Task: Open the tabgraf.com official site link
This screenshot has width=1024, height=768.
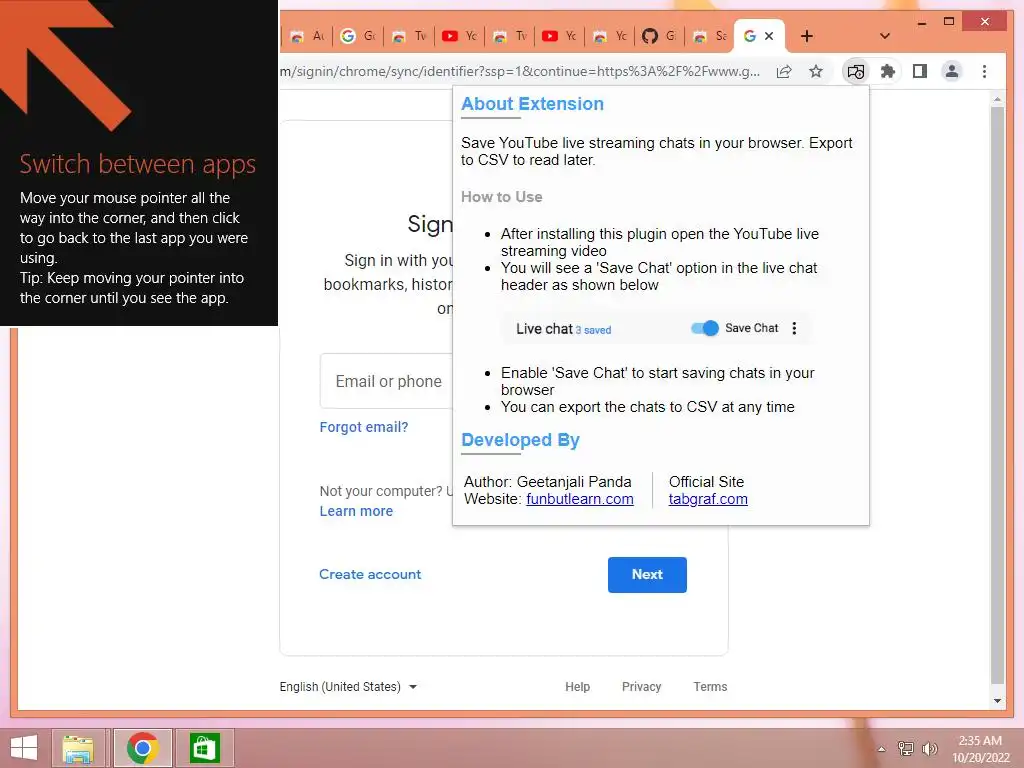Action: (708, 499)
